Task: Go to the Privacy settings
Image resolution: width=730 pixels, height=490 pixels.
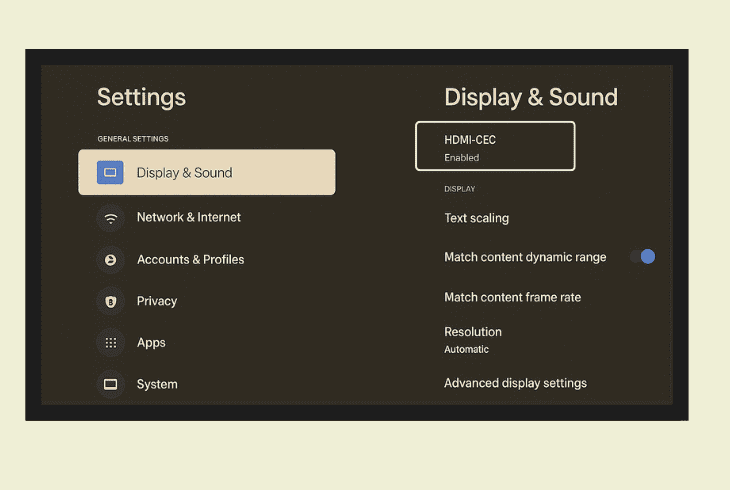Action: [157, 301]
